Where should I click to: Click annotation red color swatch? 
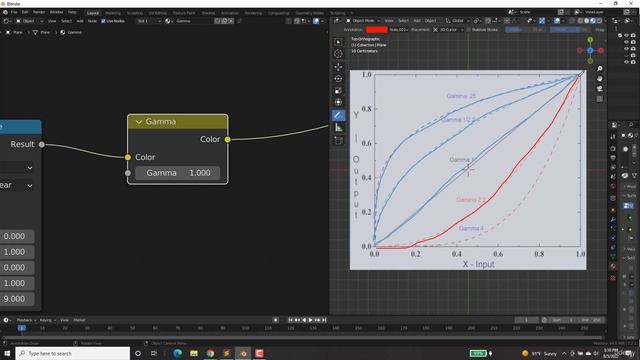pos(377,29)
